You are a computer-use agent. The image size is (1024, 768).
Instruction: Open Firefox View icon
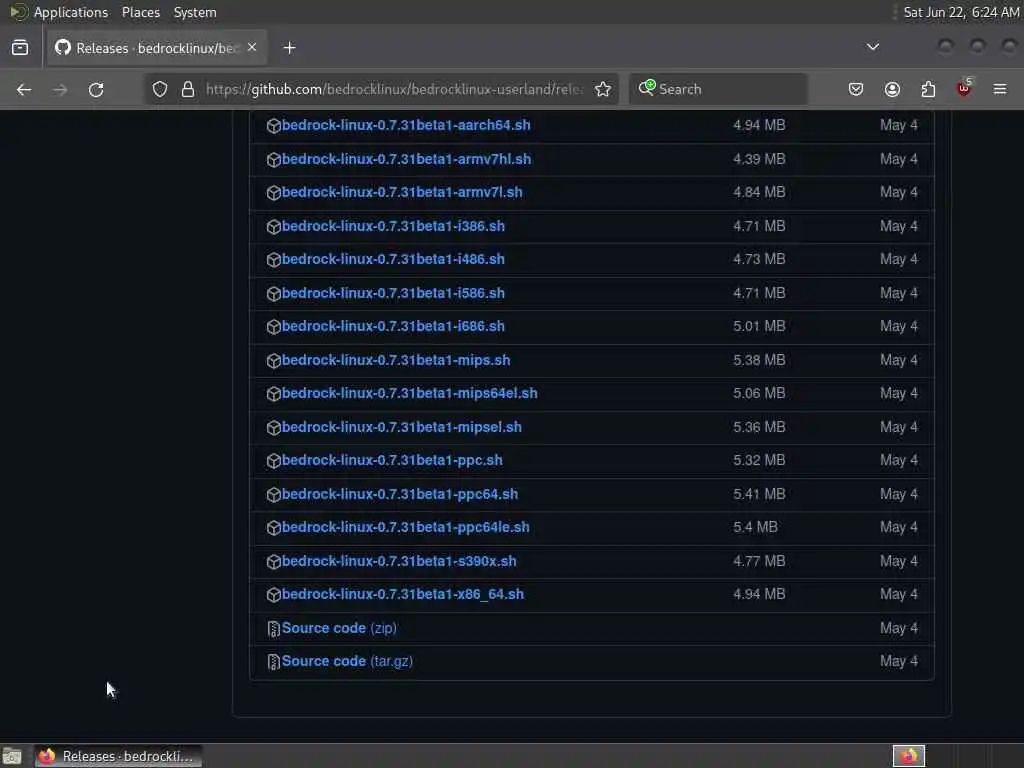click(x=20, y=48)
